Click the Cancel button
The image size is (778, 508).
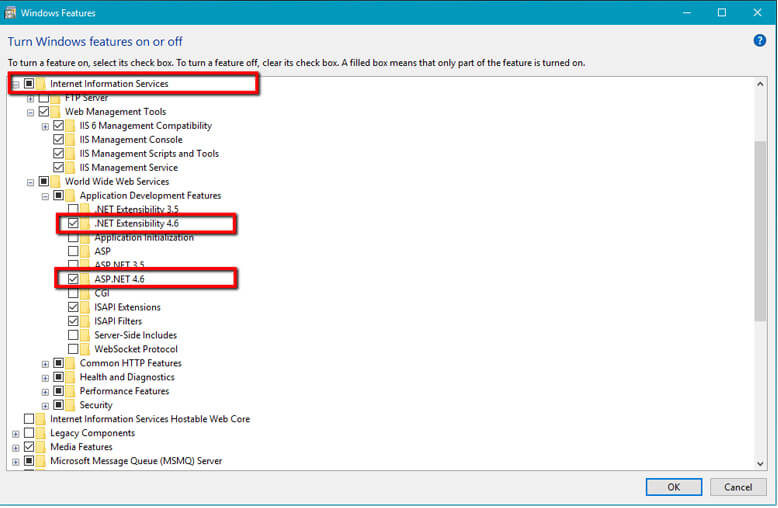[738, 487]
